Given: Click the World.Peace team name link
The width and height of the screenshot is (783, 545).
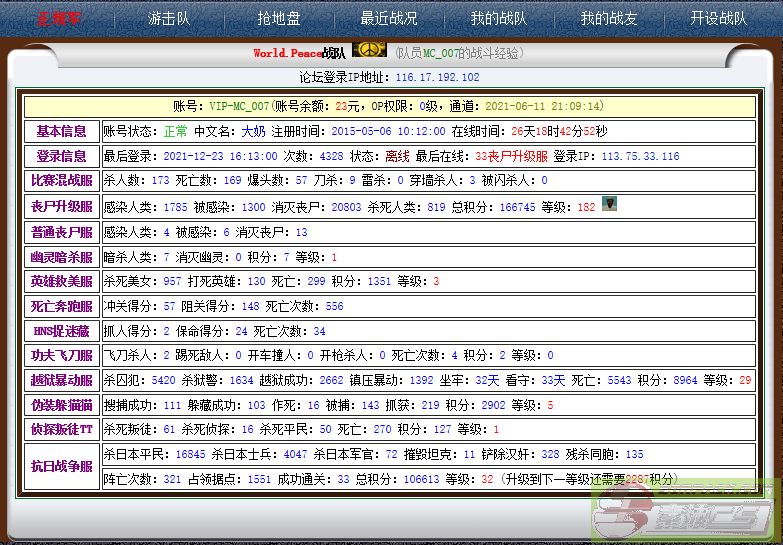Looking at the screenshot, I should click(x=298, y=53).
